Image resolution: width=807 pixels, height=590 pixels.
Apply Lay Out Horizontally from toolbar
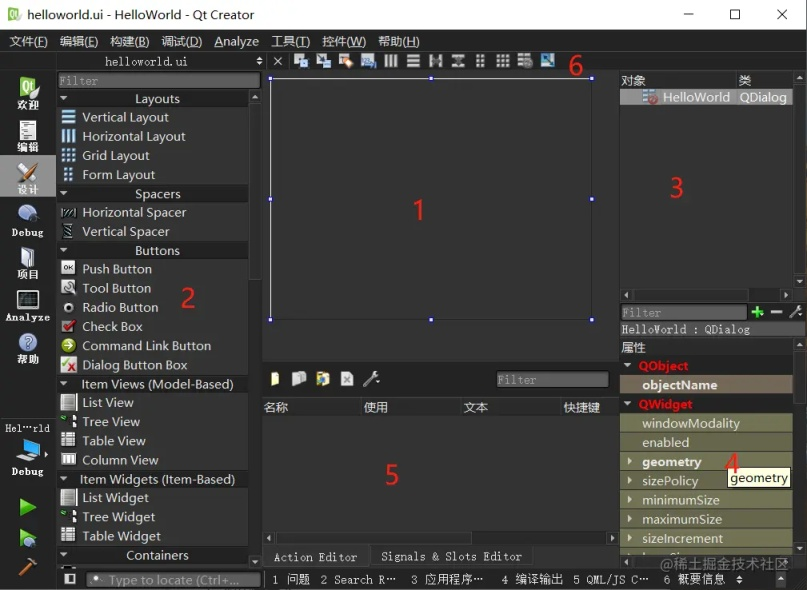pyautogui.click(x=391, y=61)
